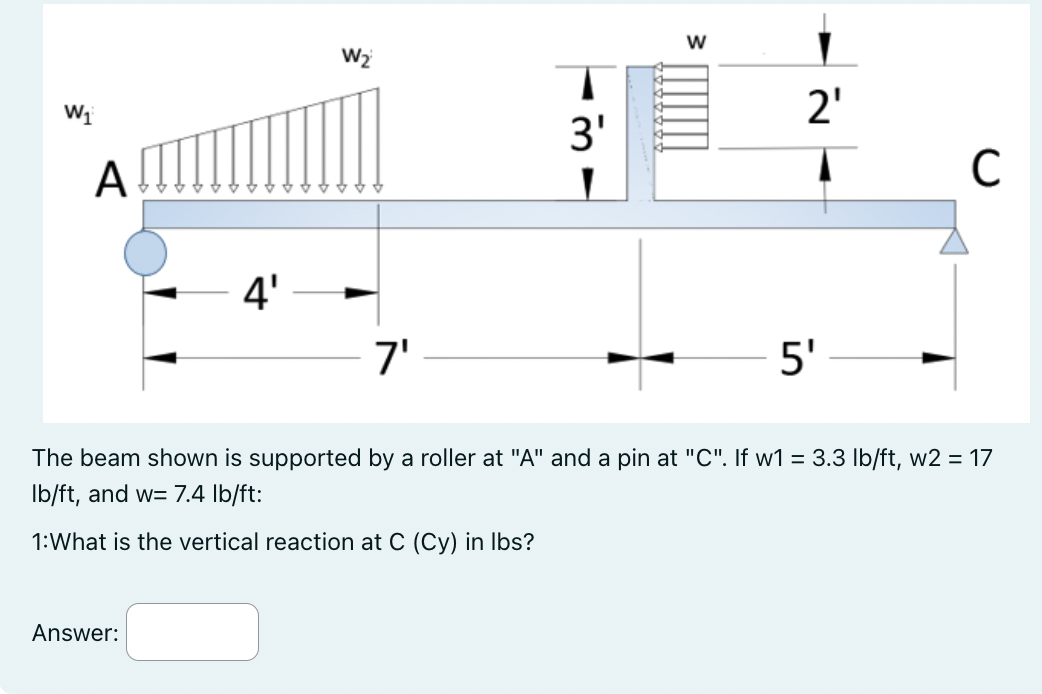Click the 2' height dimension label
Screen dimensions: 1042x694
(x=822, y=104)
